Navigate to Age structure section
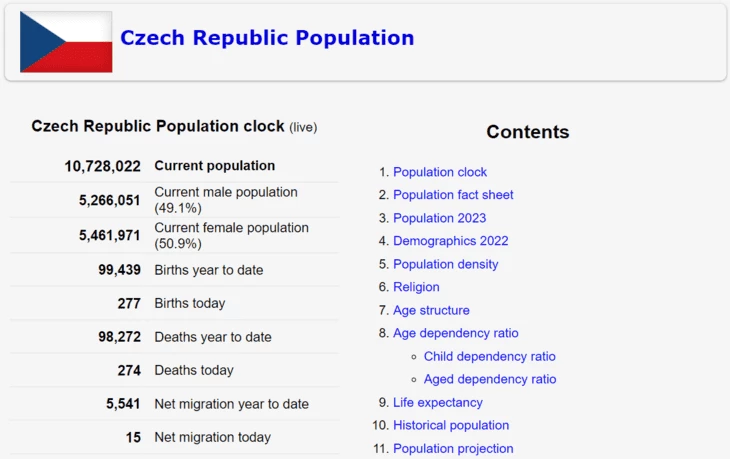This screenshot has height=459, width=730. [431, 310]
